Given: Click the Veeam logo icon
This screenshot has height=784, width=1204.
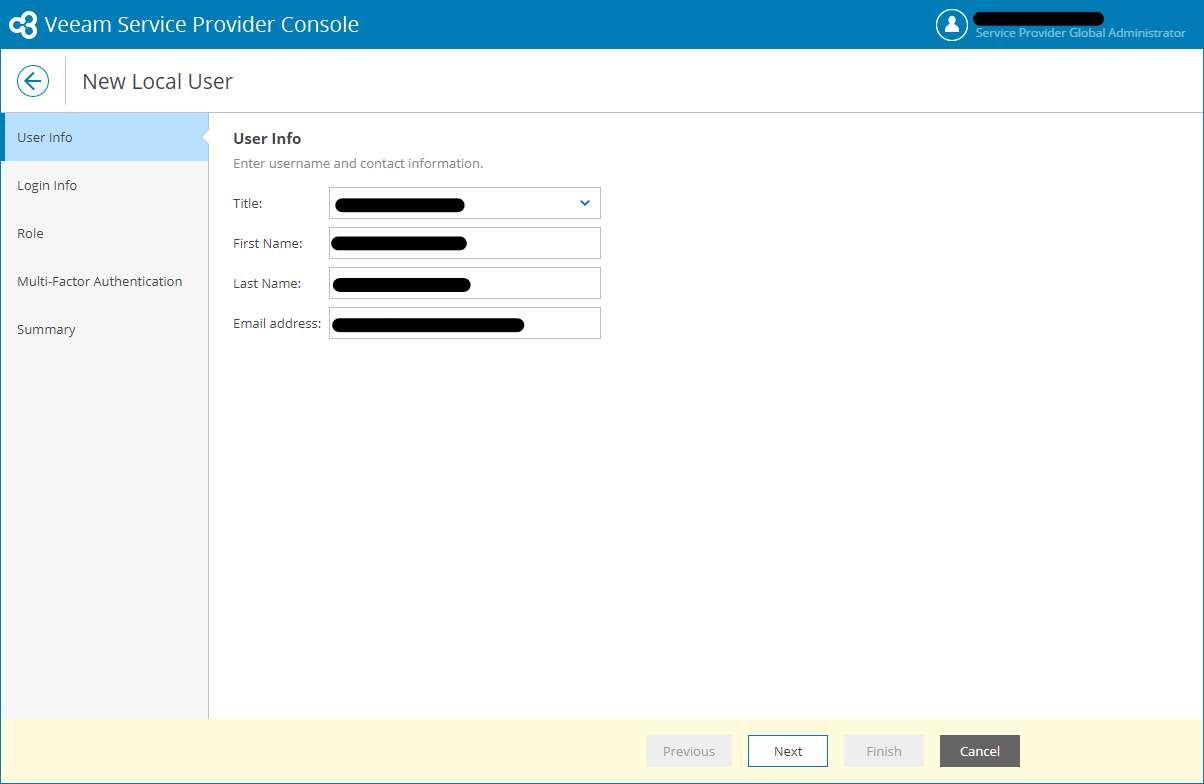Looking at the screenshot, I should click(x=22, y=25).
